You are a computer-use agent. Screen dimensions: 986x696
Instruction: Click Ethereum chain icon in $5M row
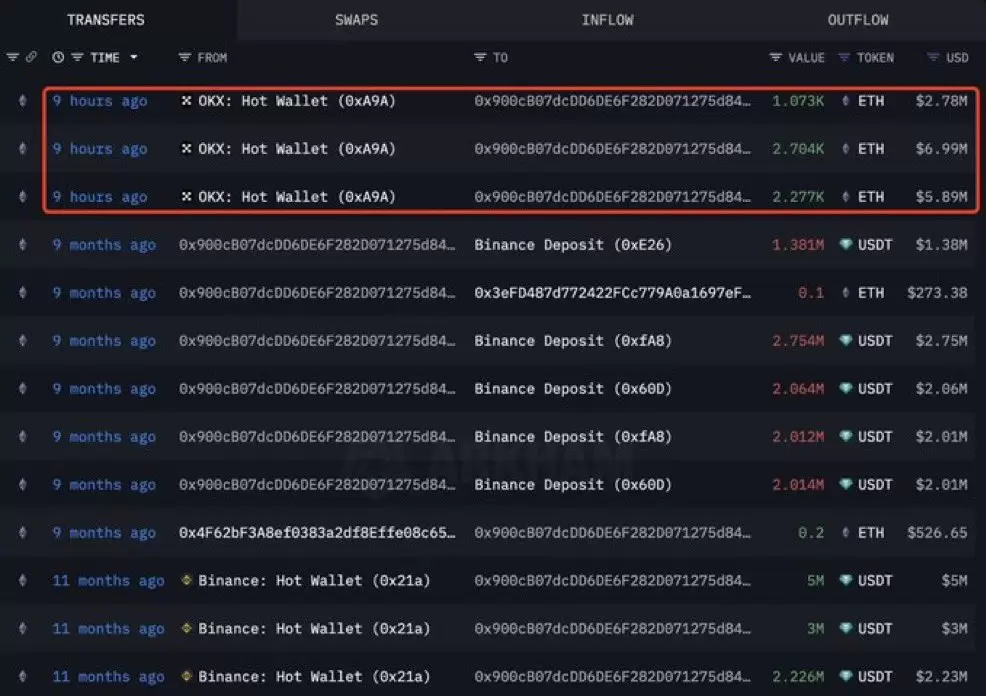click(x=23, y=580)
